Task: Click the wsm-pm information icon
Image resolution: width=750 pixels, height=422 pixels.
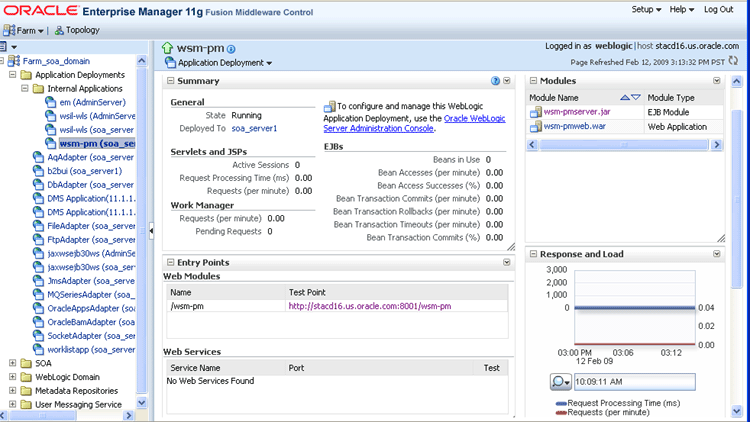Action: (231, 49)
